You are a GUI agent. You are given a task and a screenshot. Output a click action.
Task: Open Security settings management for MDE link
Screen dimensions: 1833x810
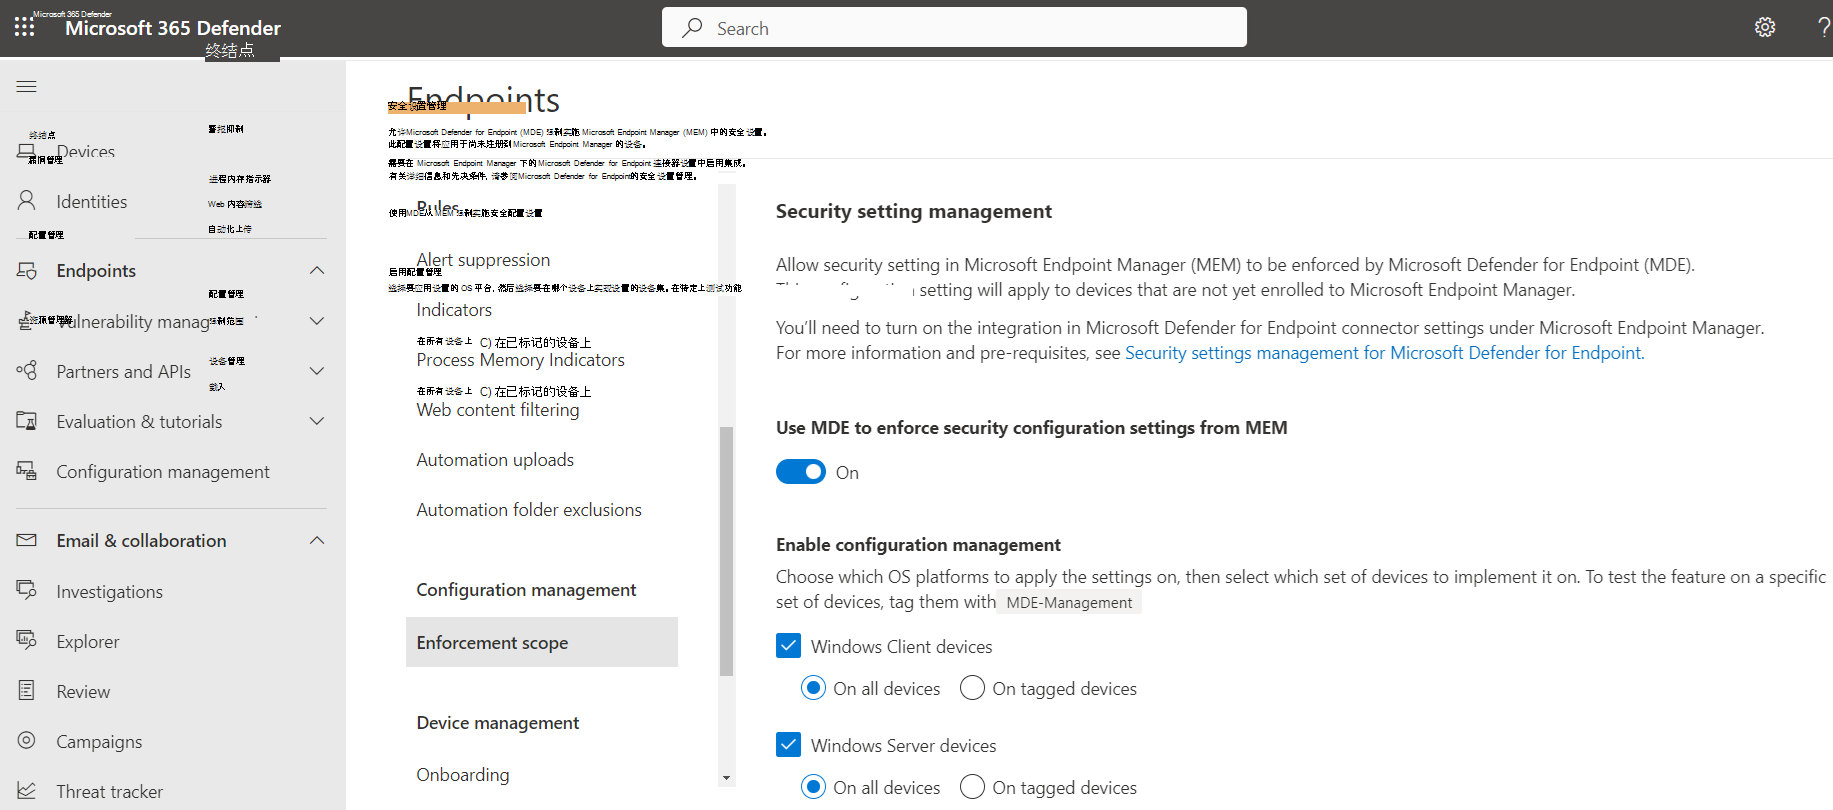1385,353
